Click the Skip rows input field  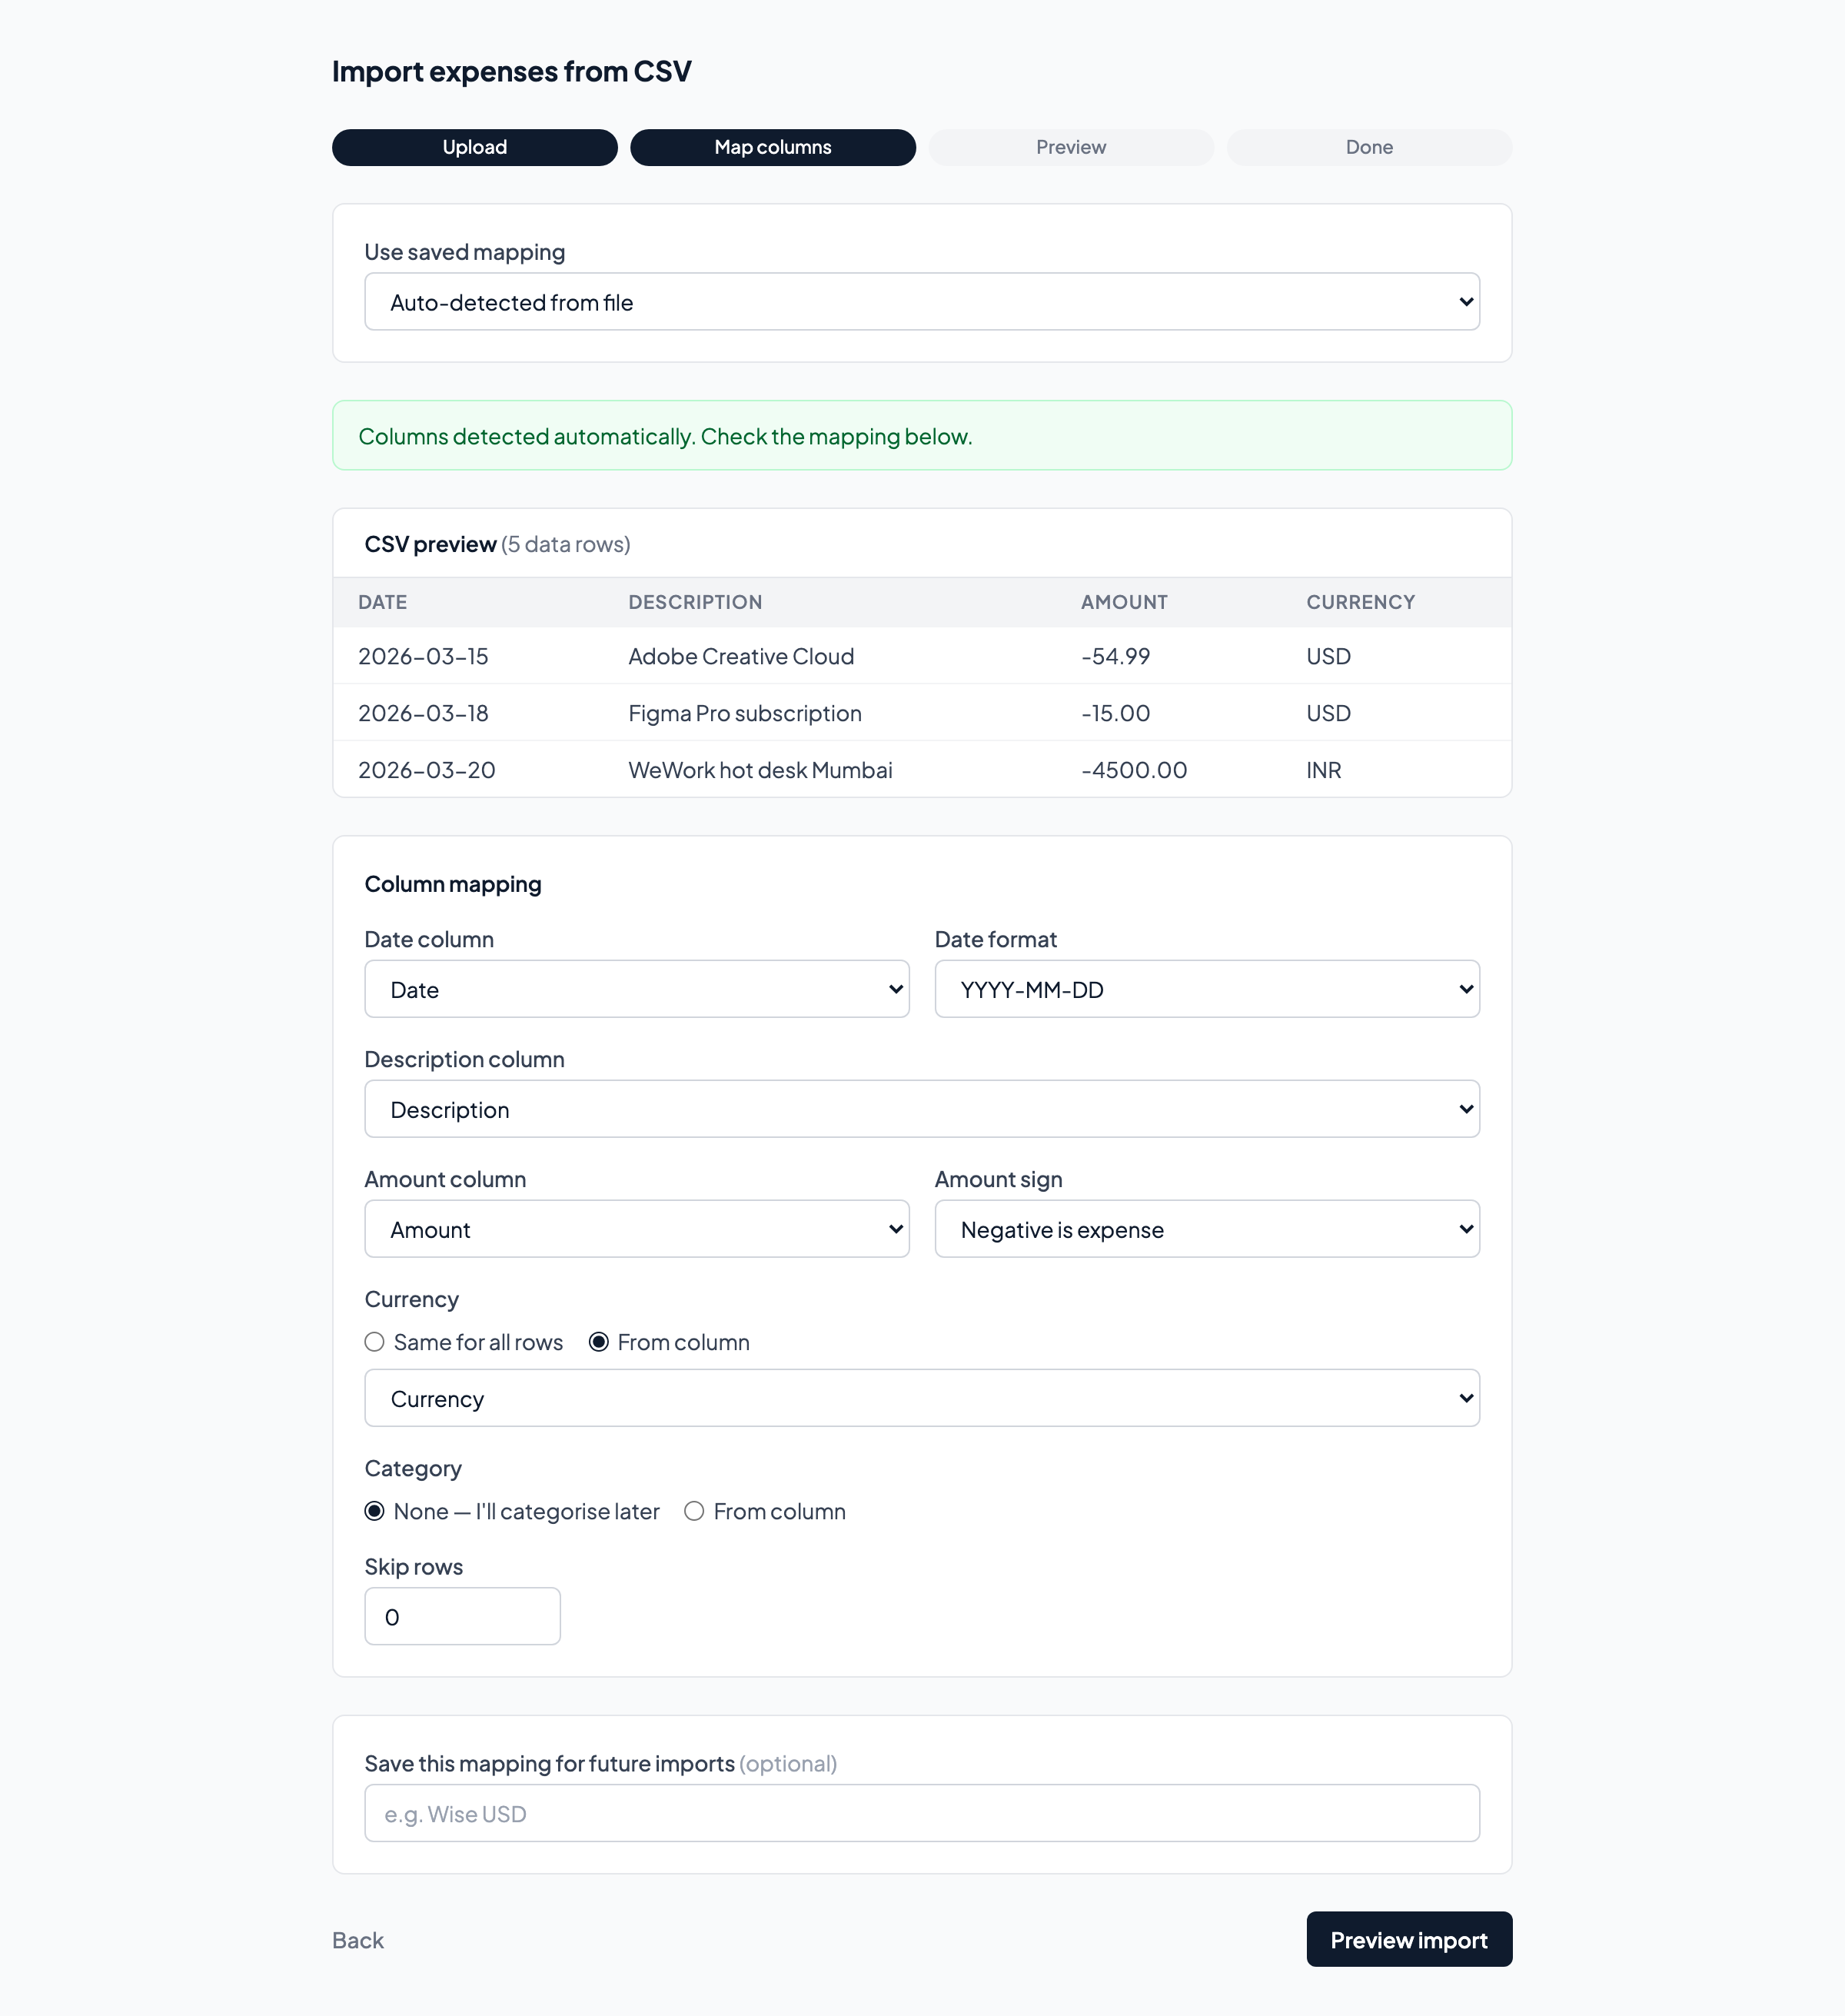(x=462, y=1616)
